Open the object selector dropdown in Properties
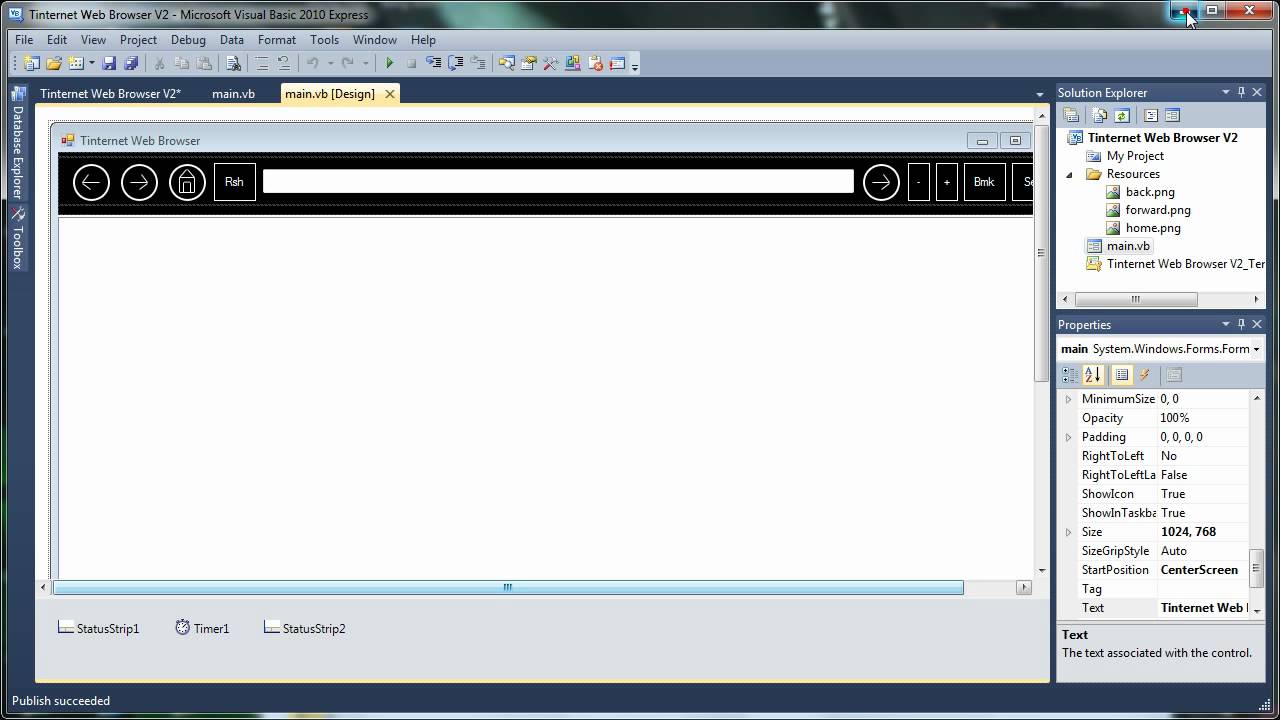 pyautogui.click(x=1256, y=349)
